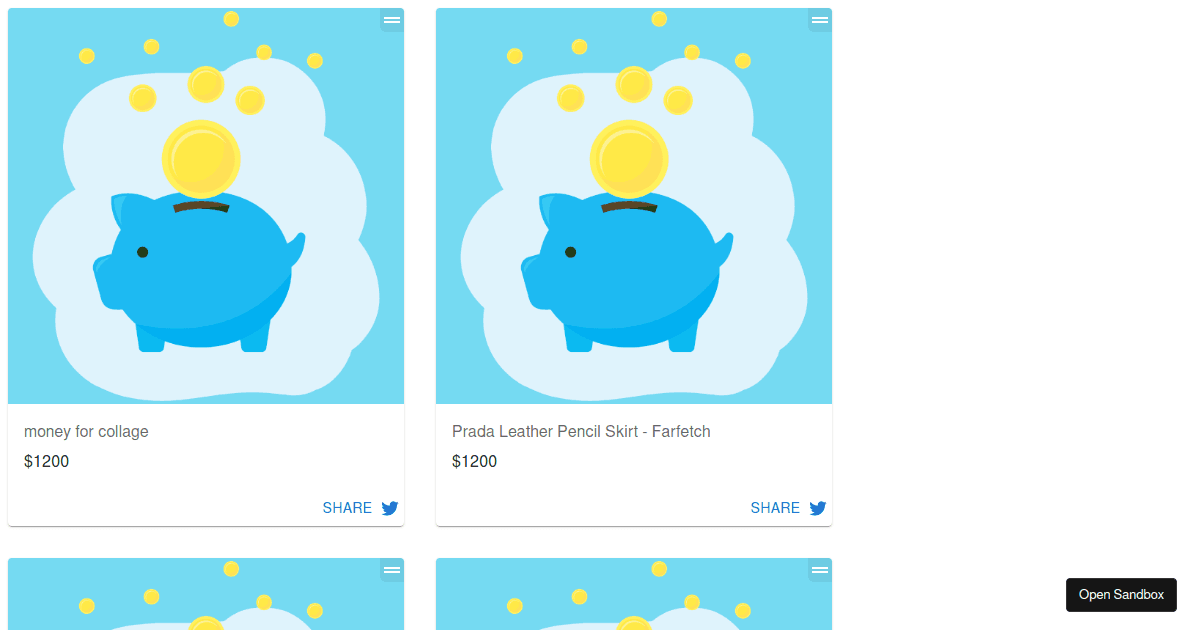Click the Twitter bird icon on money for collage card
This screenshot has height=630, width=1200.
click(390, 508)
